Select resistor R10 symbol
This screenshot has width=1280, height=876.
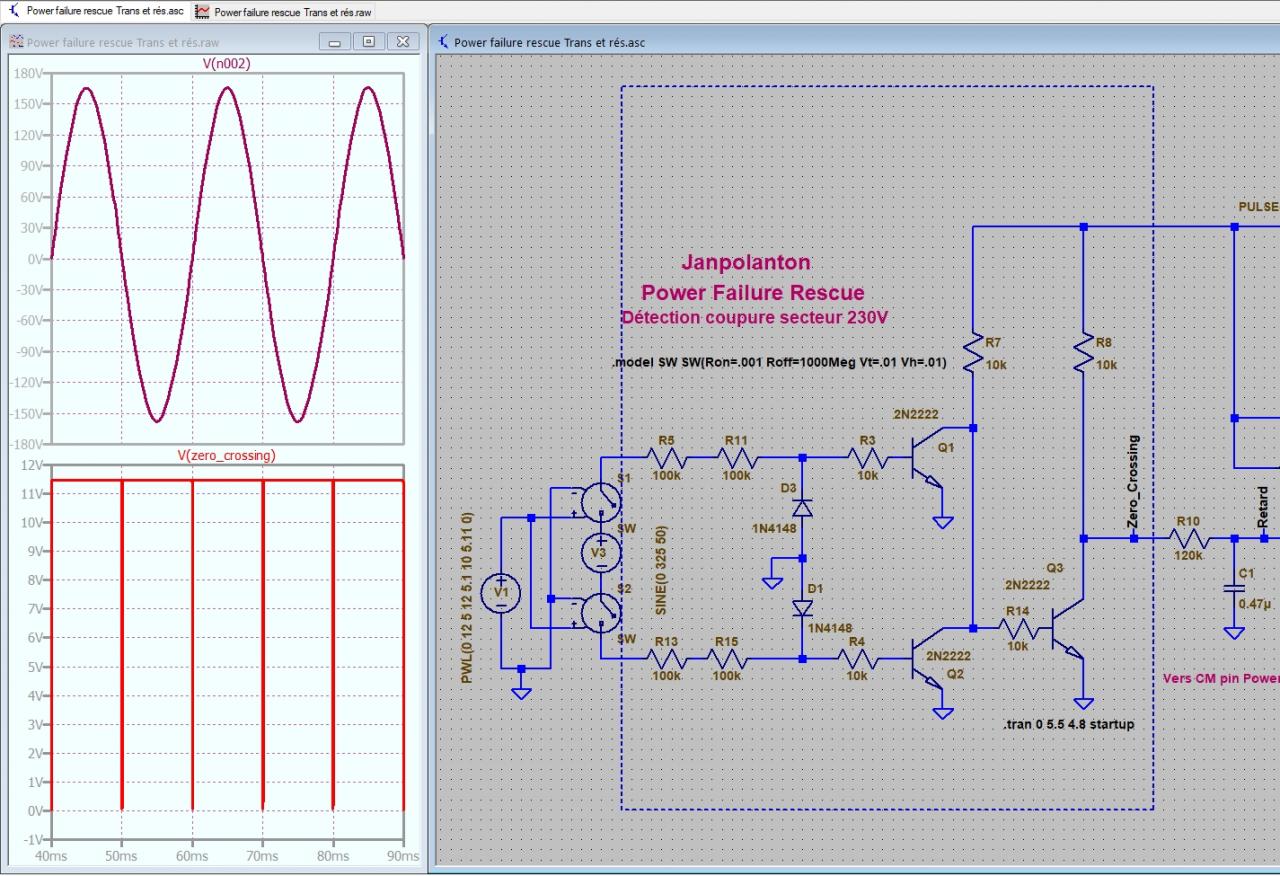[1188, 538]
